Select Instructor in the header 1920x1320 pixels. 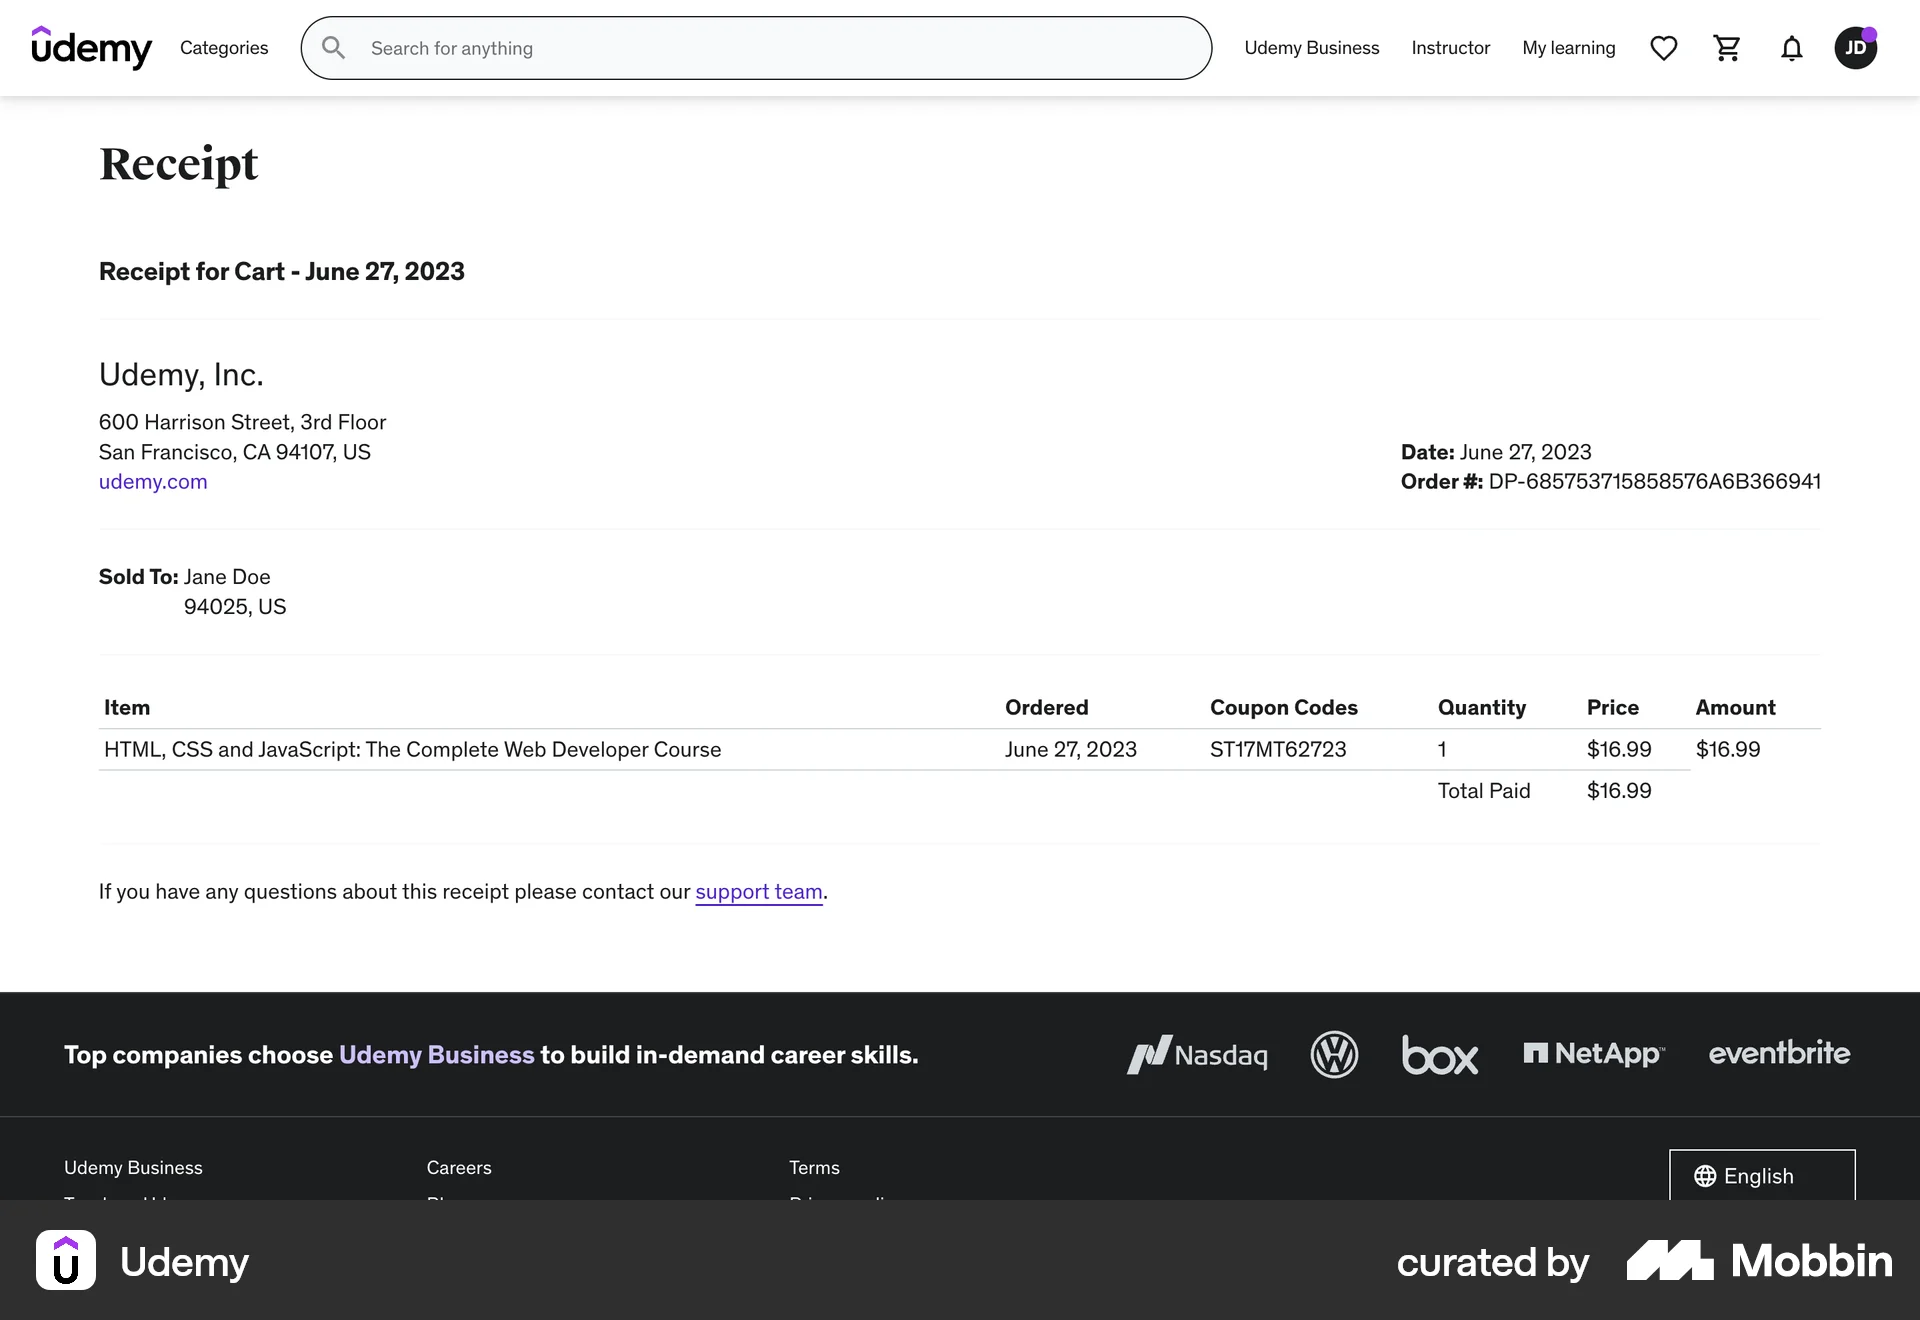(x=1450, y=48)
